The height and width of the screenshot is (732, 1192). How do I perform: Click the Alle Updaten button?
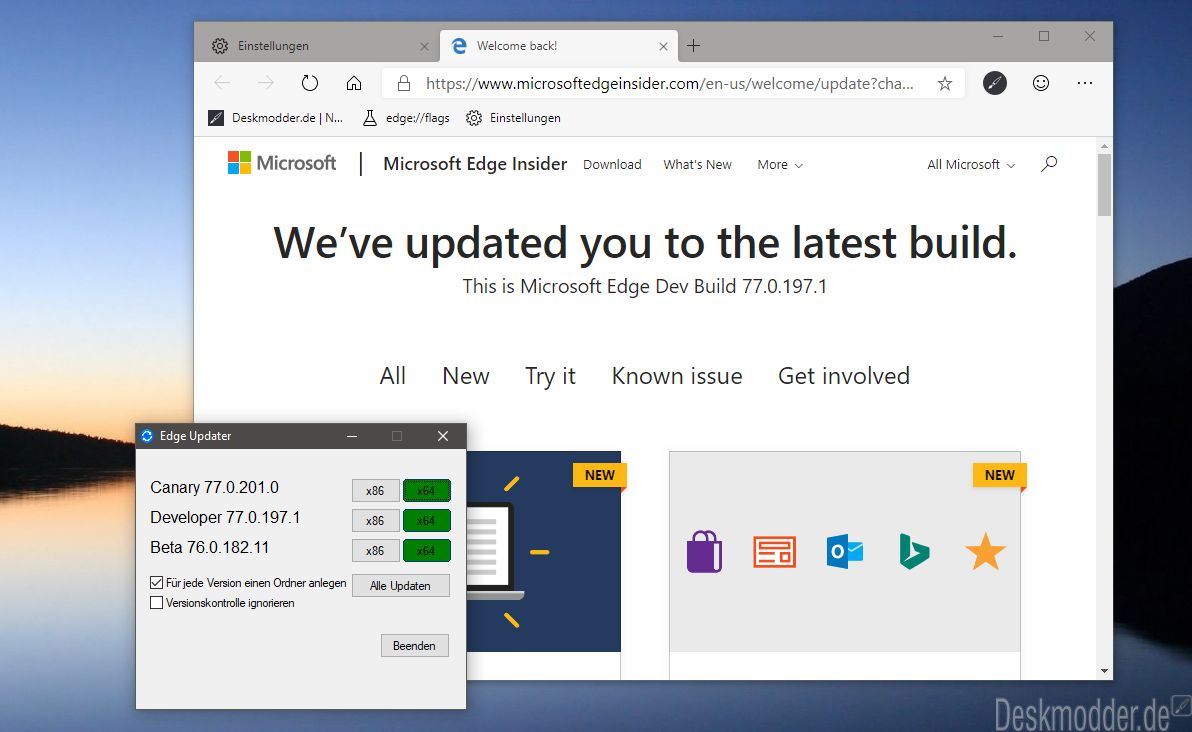click(401, 585)
